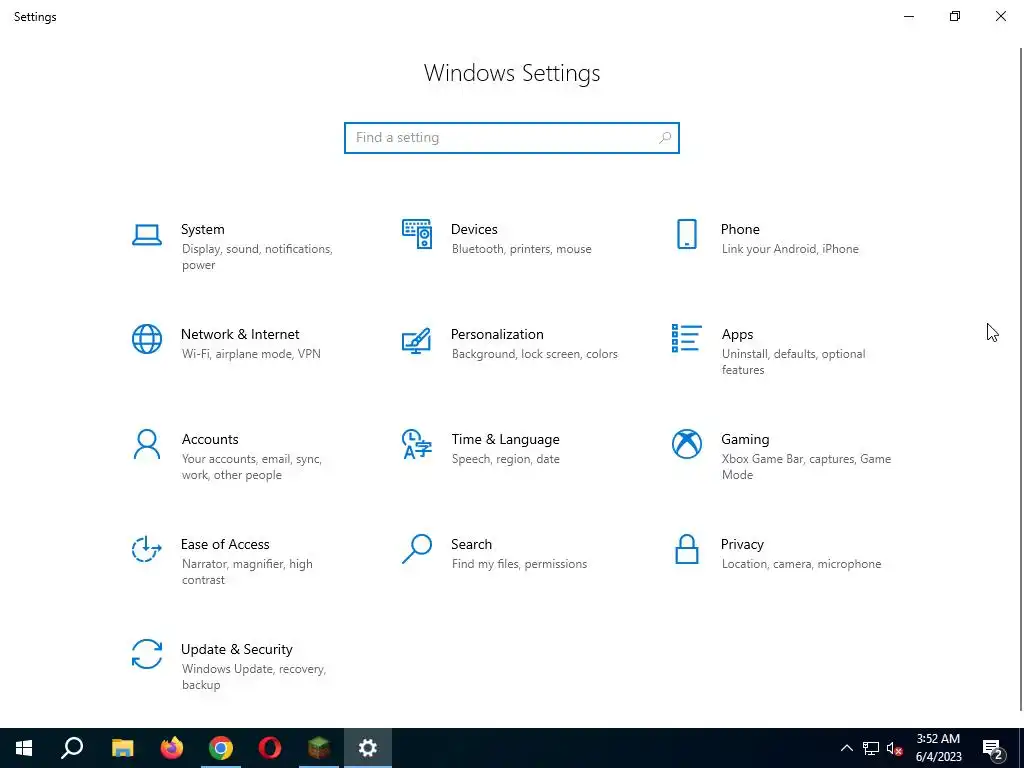Open the Time & Language title

point(505,440)
